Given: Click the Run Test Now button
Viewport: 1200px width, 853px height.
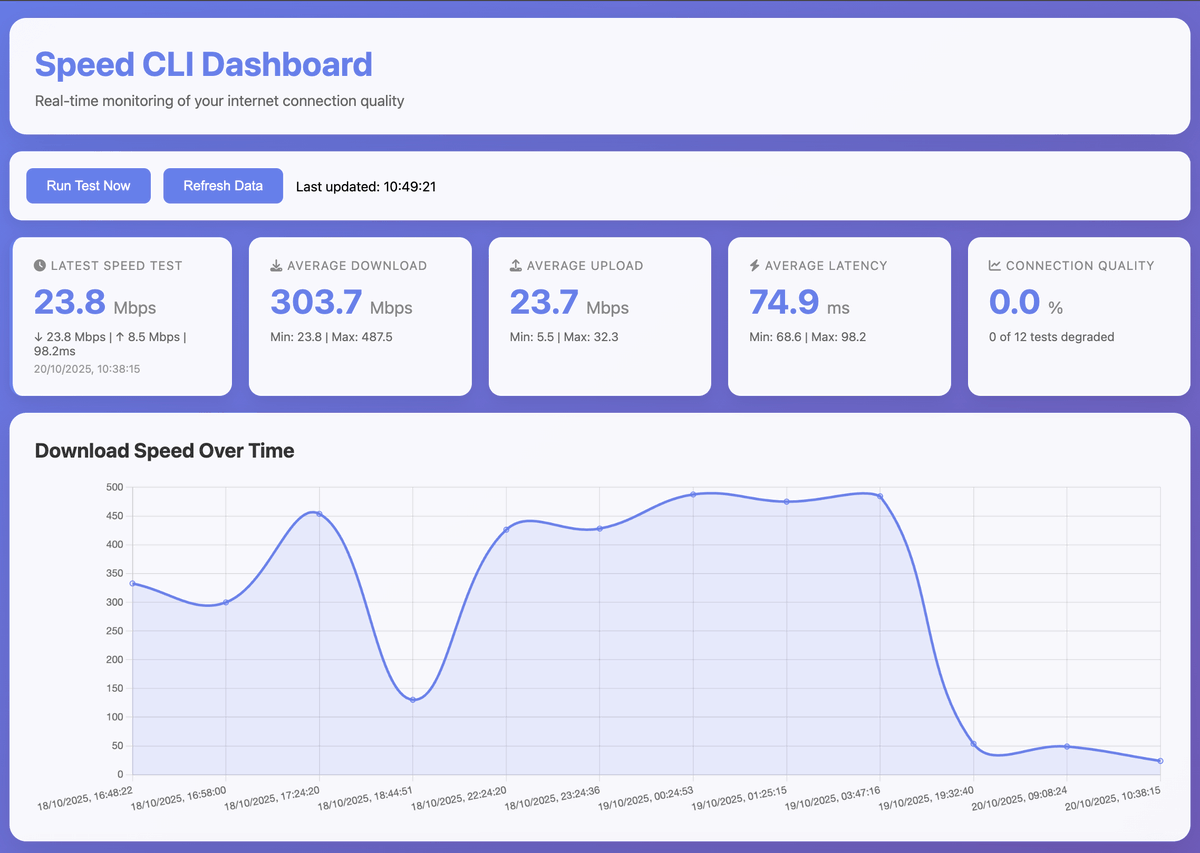Looking at the screenshot, I should click(x=88, y=185).
